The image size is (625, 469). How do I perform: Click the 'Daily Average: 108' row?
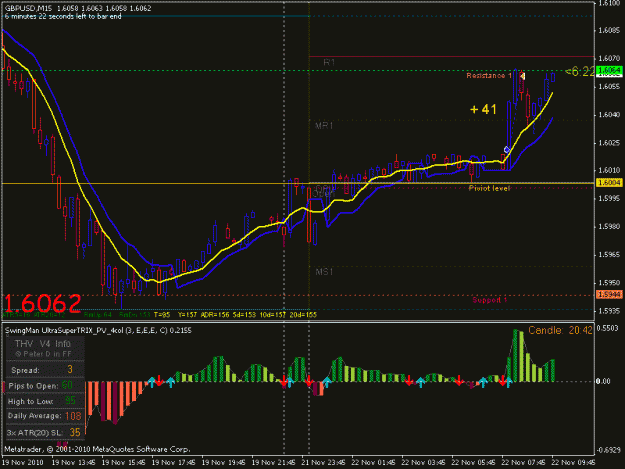pos(45,416)
